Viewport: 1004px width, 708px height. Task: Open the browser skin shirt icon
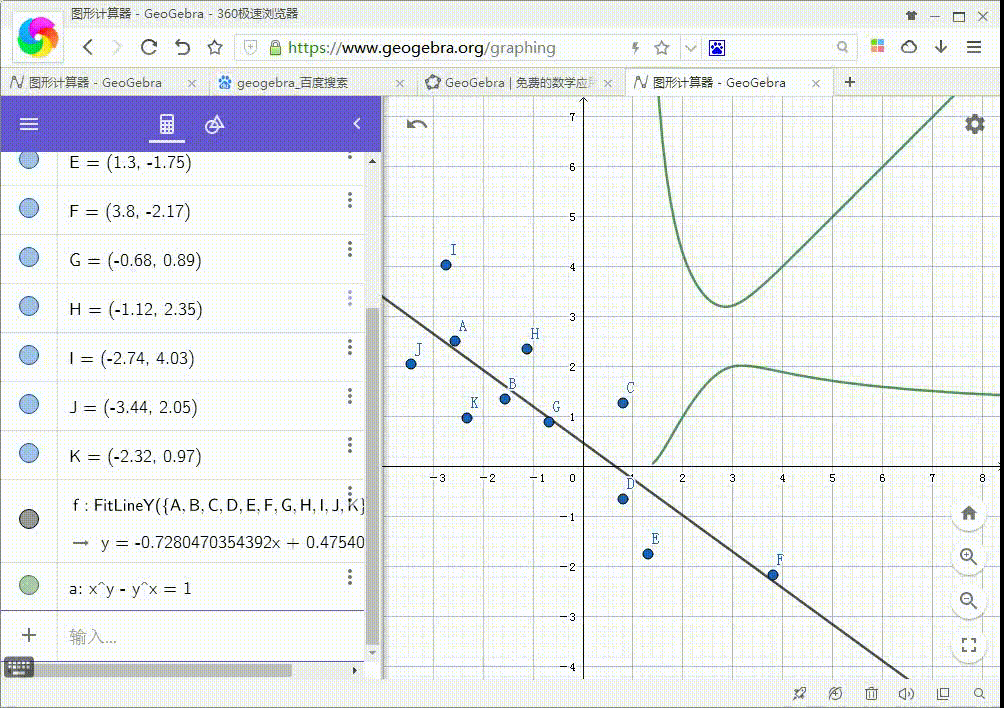tap(911, 16)
